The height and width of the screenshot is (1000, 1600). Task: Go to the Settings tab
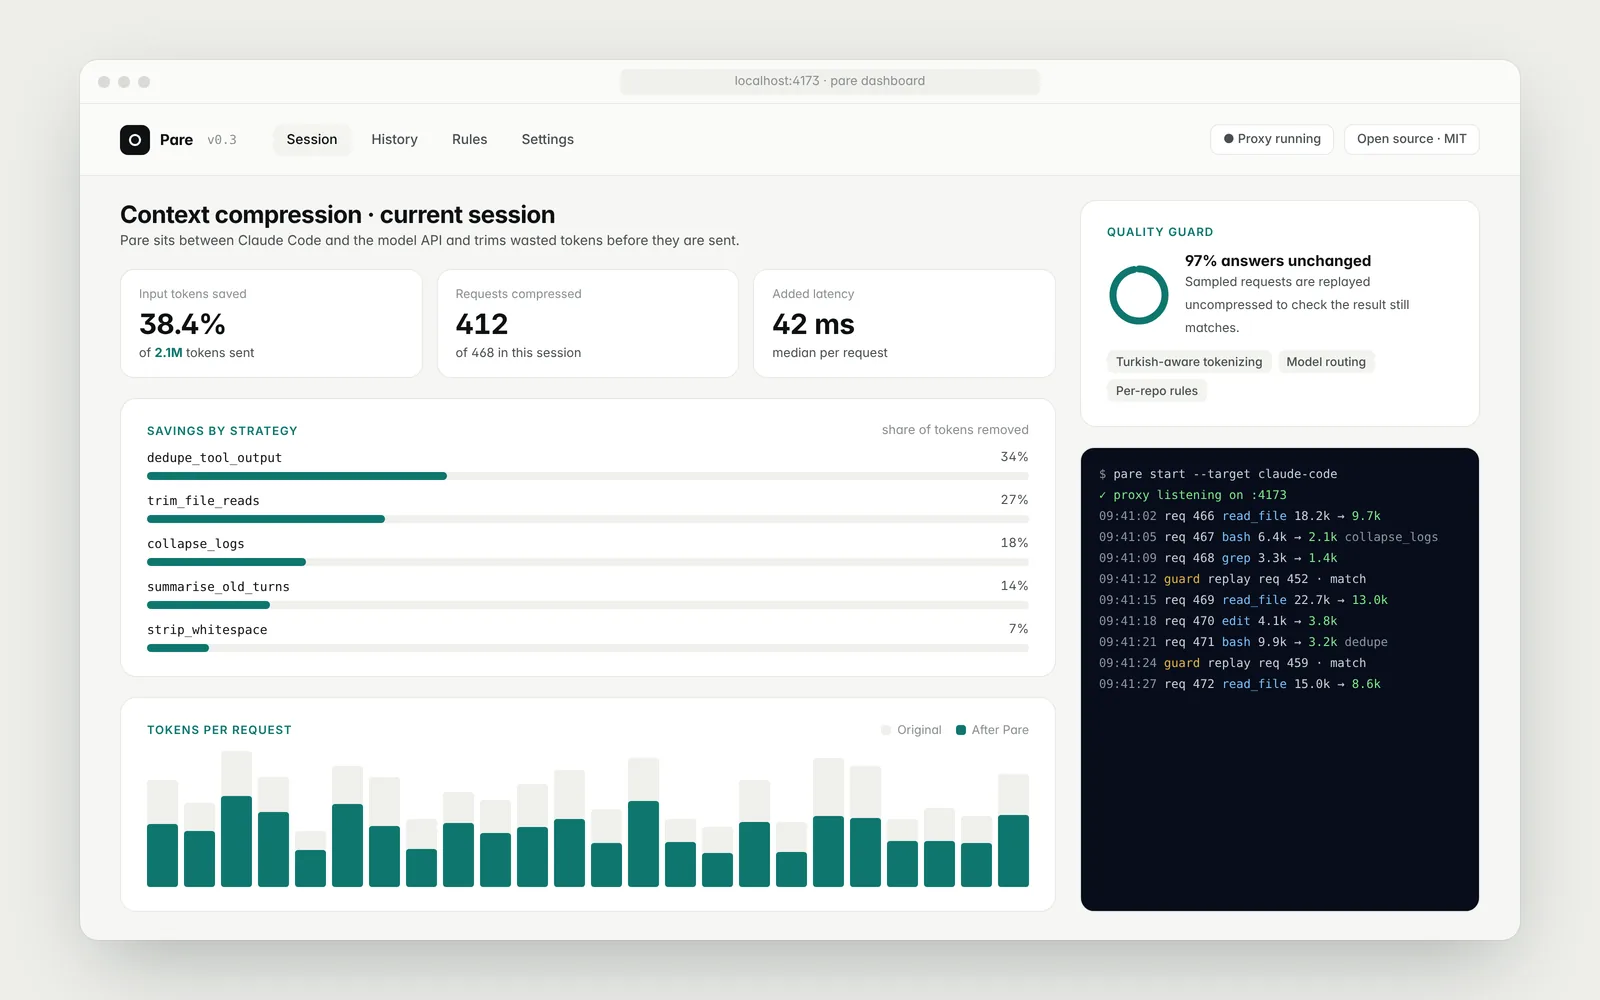click(548, 140)
